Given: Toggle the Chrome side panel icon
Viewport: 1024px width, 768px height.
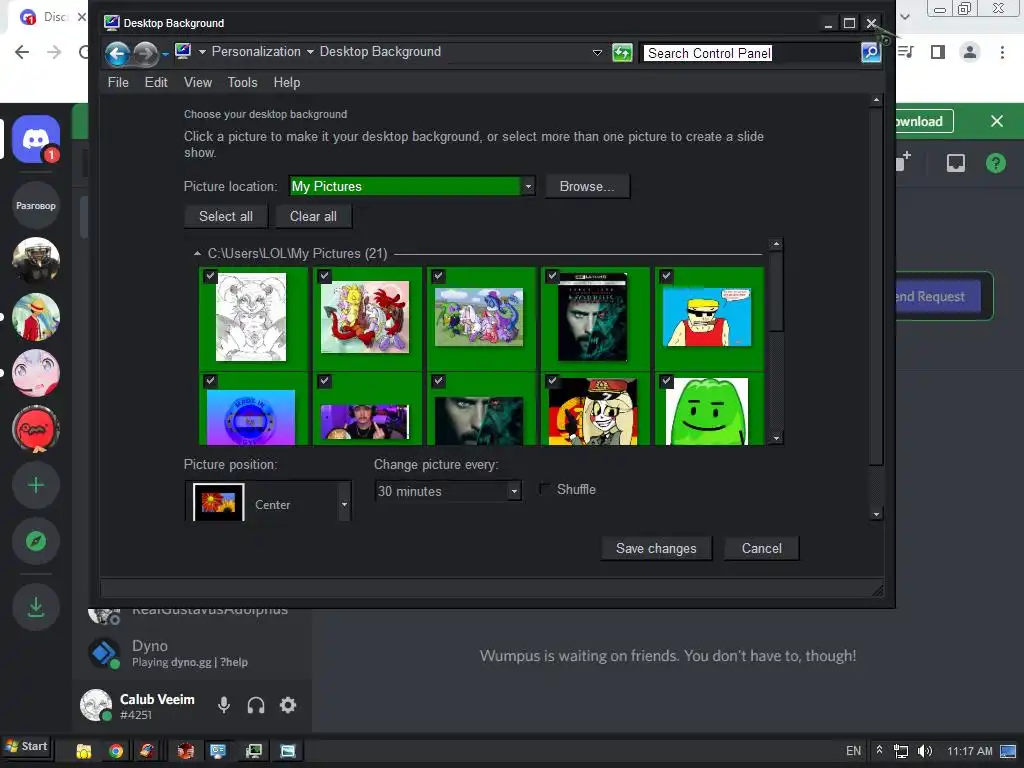Looking at the screenshot, I should [x=938, y=52].
